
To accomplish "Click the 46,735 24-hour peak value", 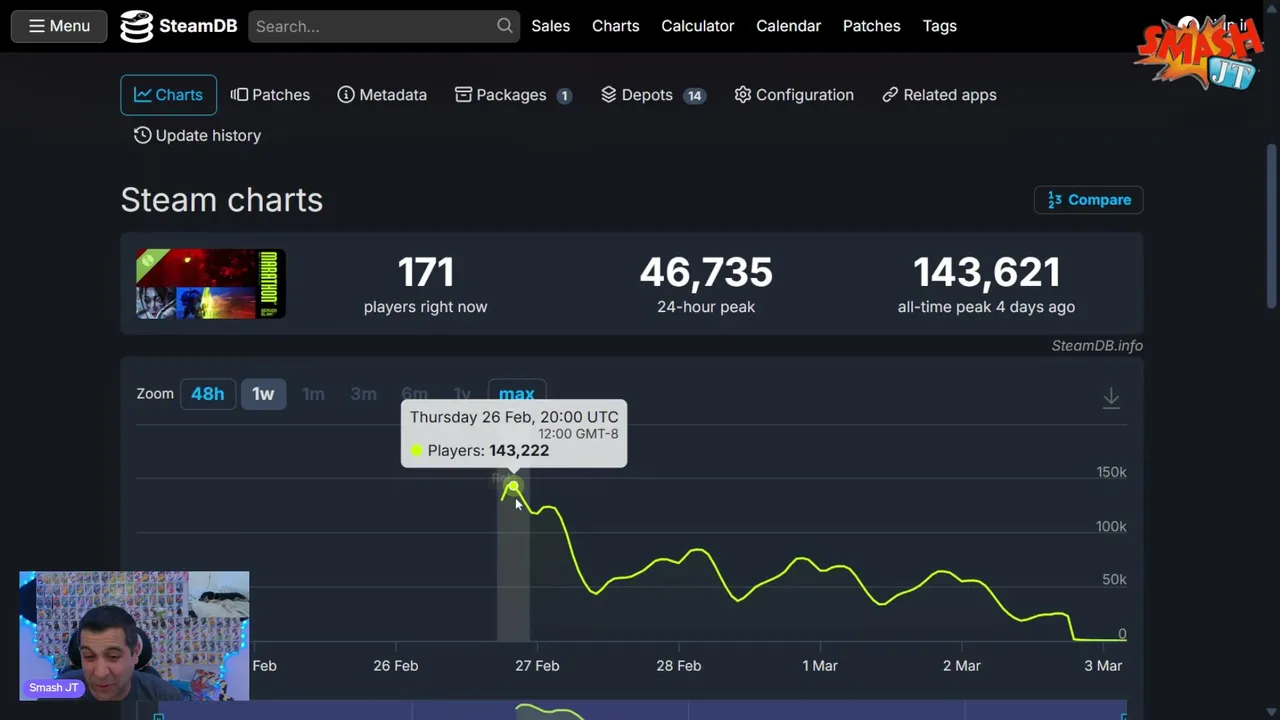I will tap(706, 272).
